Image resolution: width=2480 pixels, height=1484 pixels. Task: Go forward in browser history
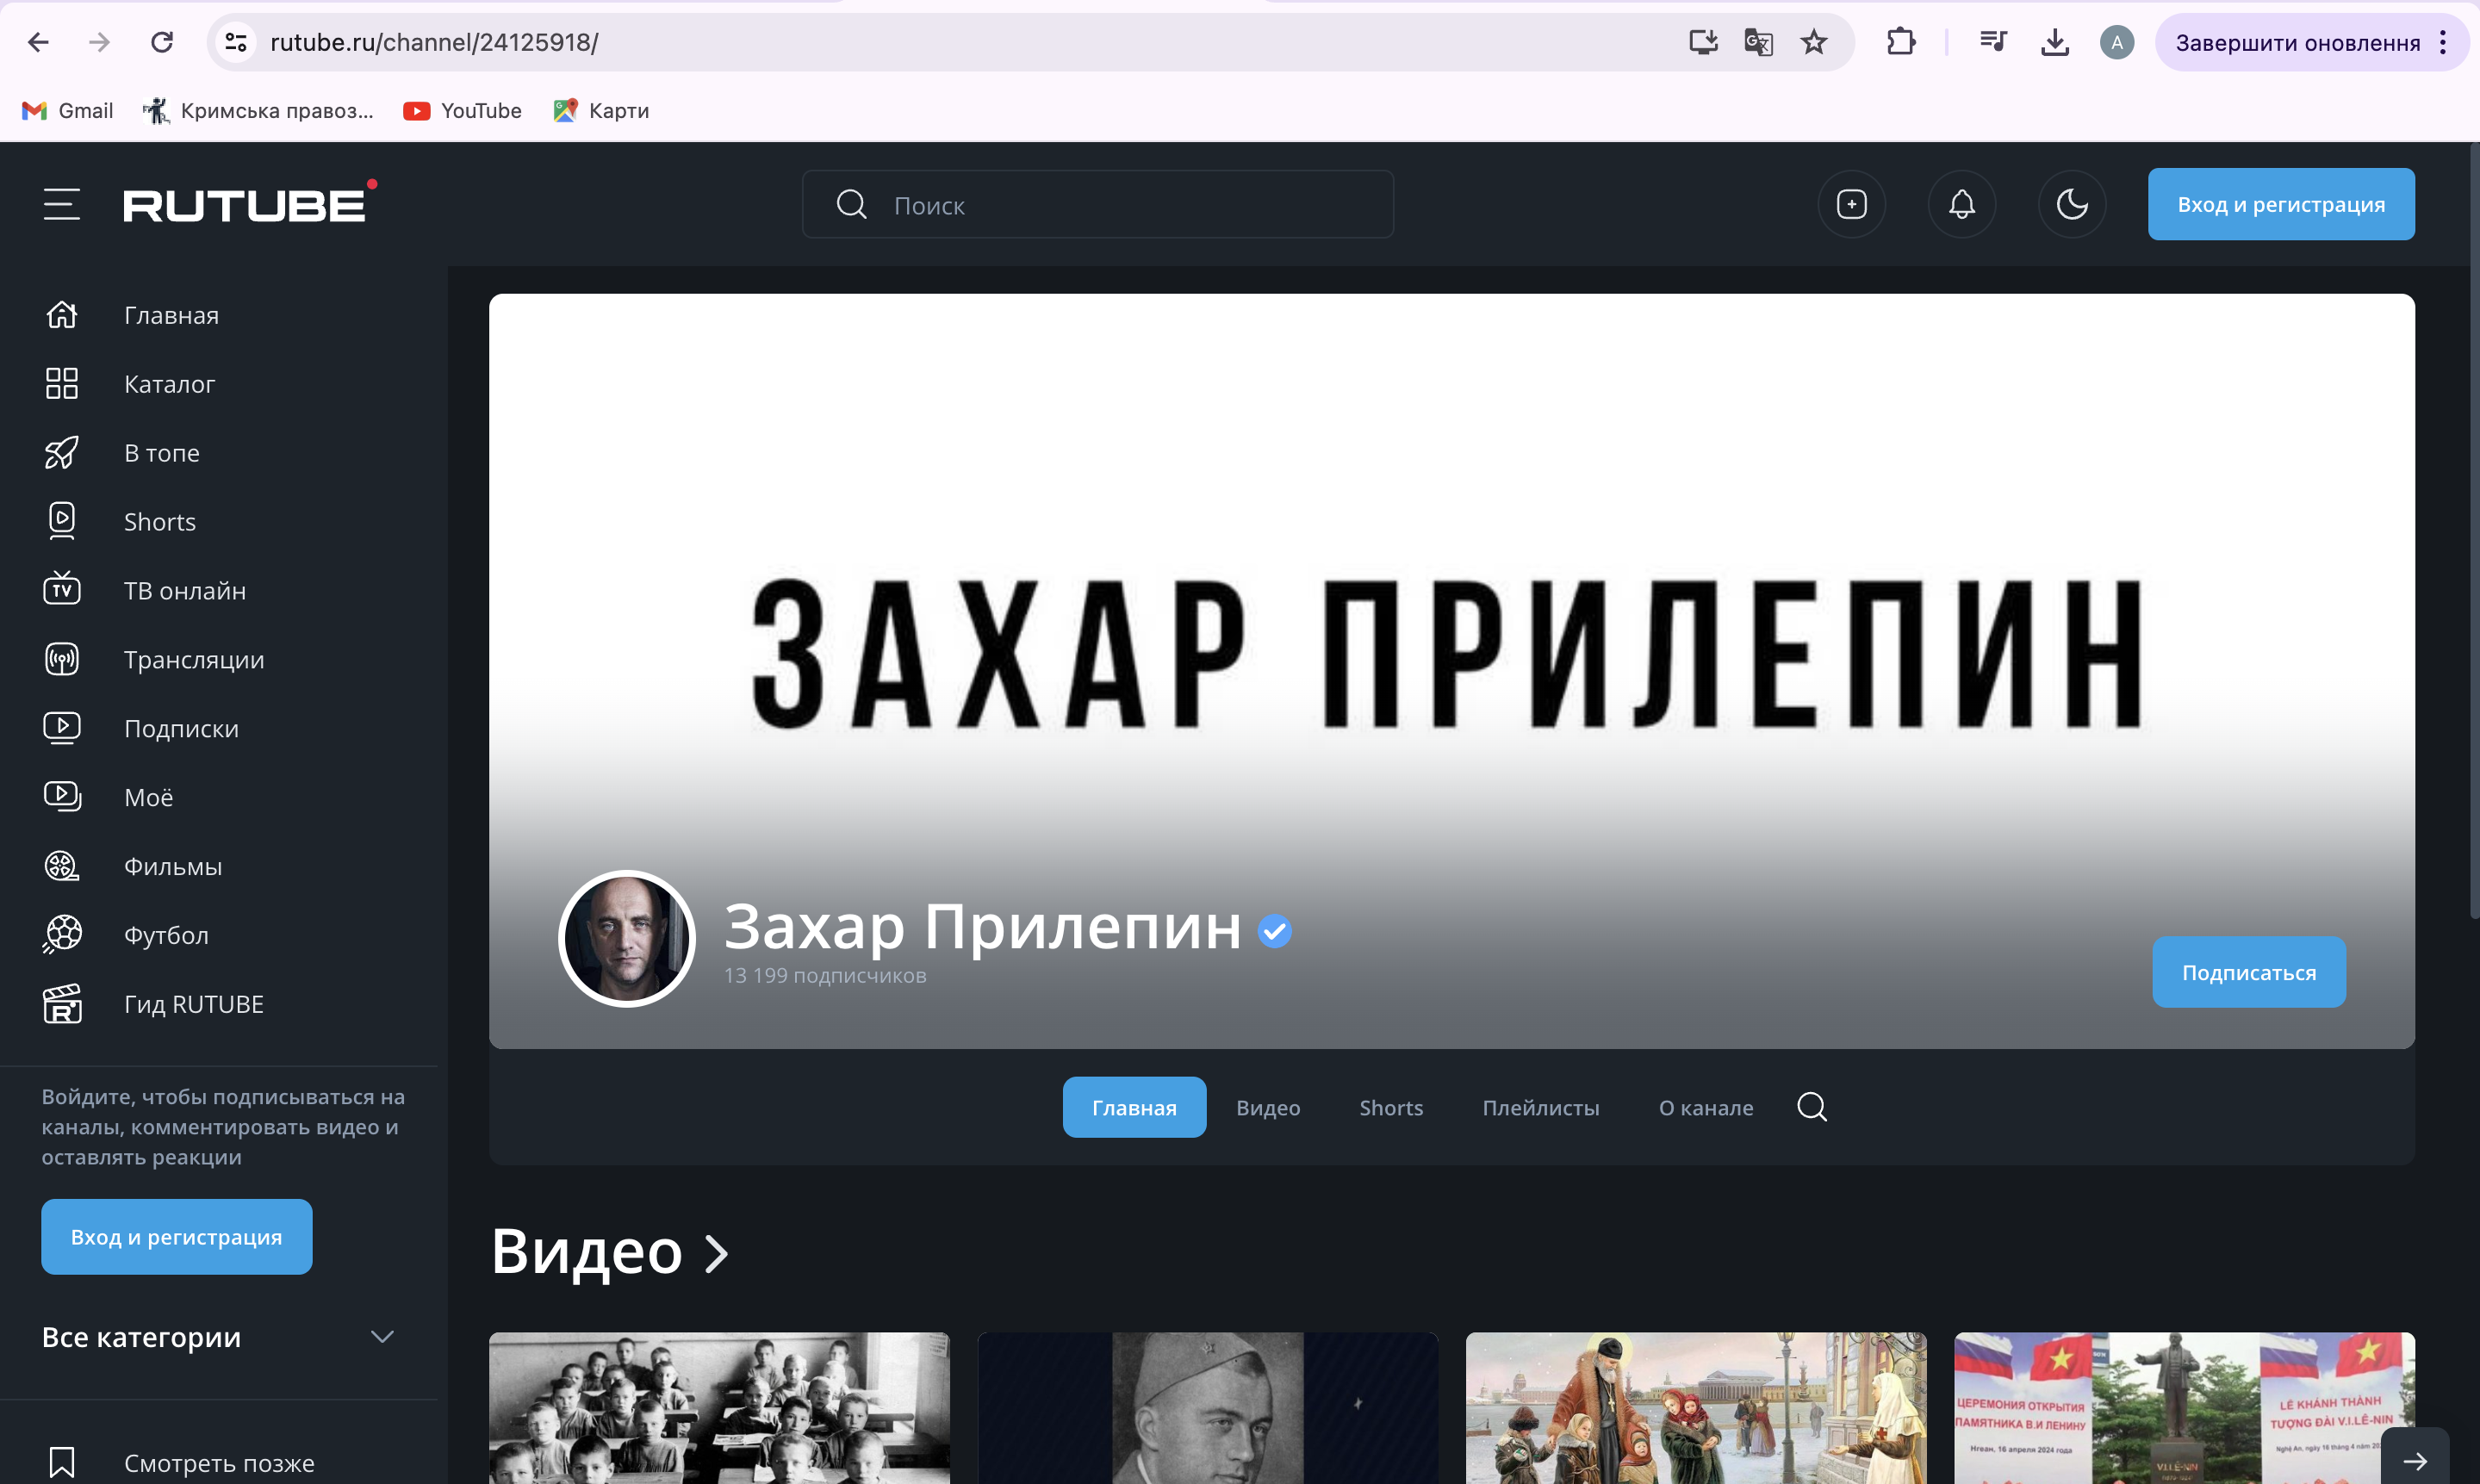click(99, 42)
